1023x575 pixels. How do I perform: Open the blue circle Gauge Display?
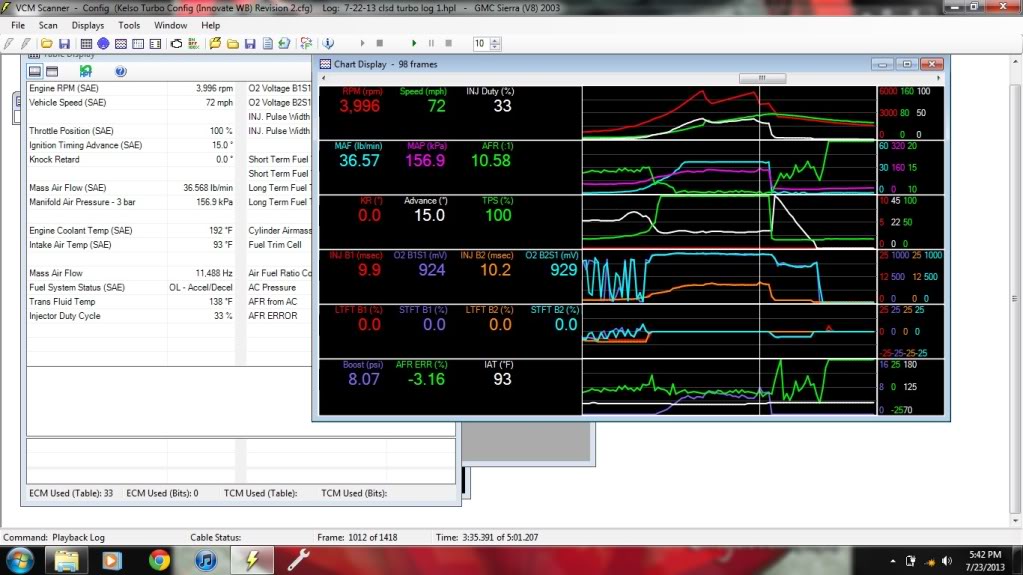[x=103, y=44]
